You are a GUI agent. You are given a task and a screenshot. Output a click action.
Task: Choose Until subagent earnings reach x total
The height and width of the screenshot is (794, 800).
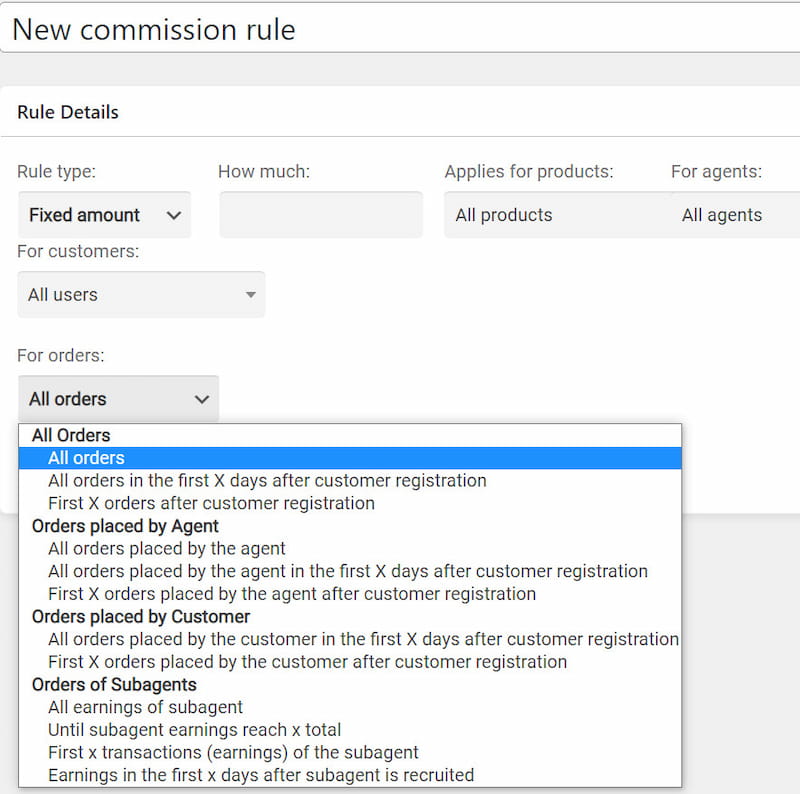(194, 730)
